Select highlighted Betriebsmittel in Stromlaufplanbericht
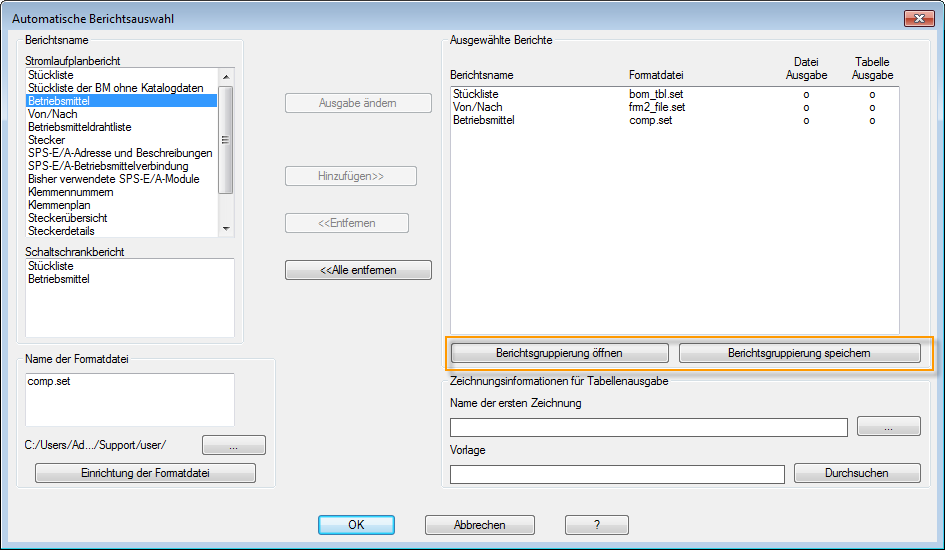The width and height of the screenshot is (945, 550). click(x=121, y=101)
